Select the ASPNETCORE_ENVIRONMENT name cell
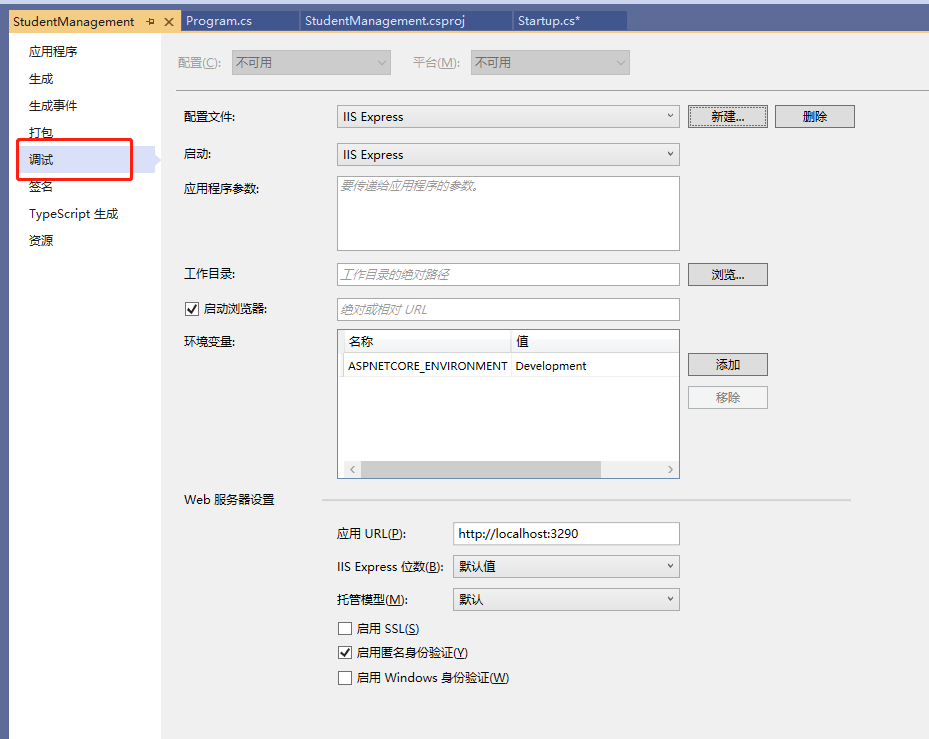This screenshot has width=929, height=739. click(427, 366)
